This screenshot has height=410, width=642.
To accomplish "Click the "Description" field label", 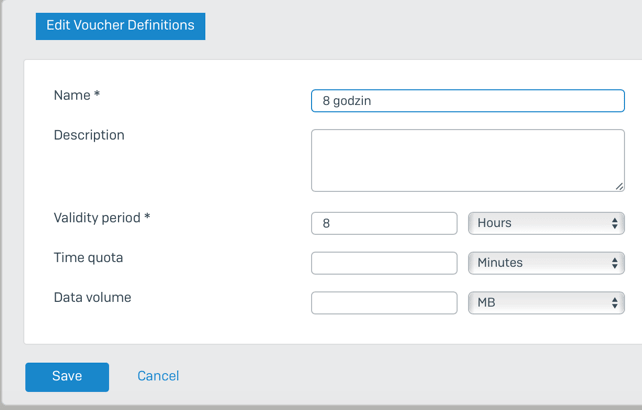I will pyautogui.click(x=89, y=135).
